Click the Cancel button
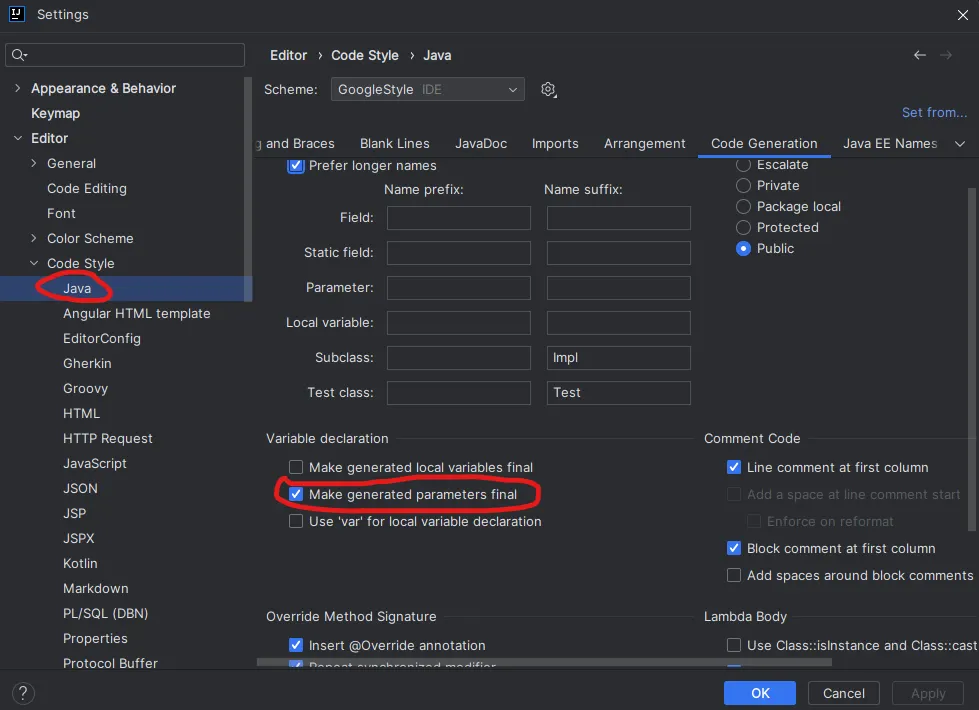Screen dimensions: 979x710 [x=844, y=693]
